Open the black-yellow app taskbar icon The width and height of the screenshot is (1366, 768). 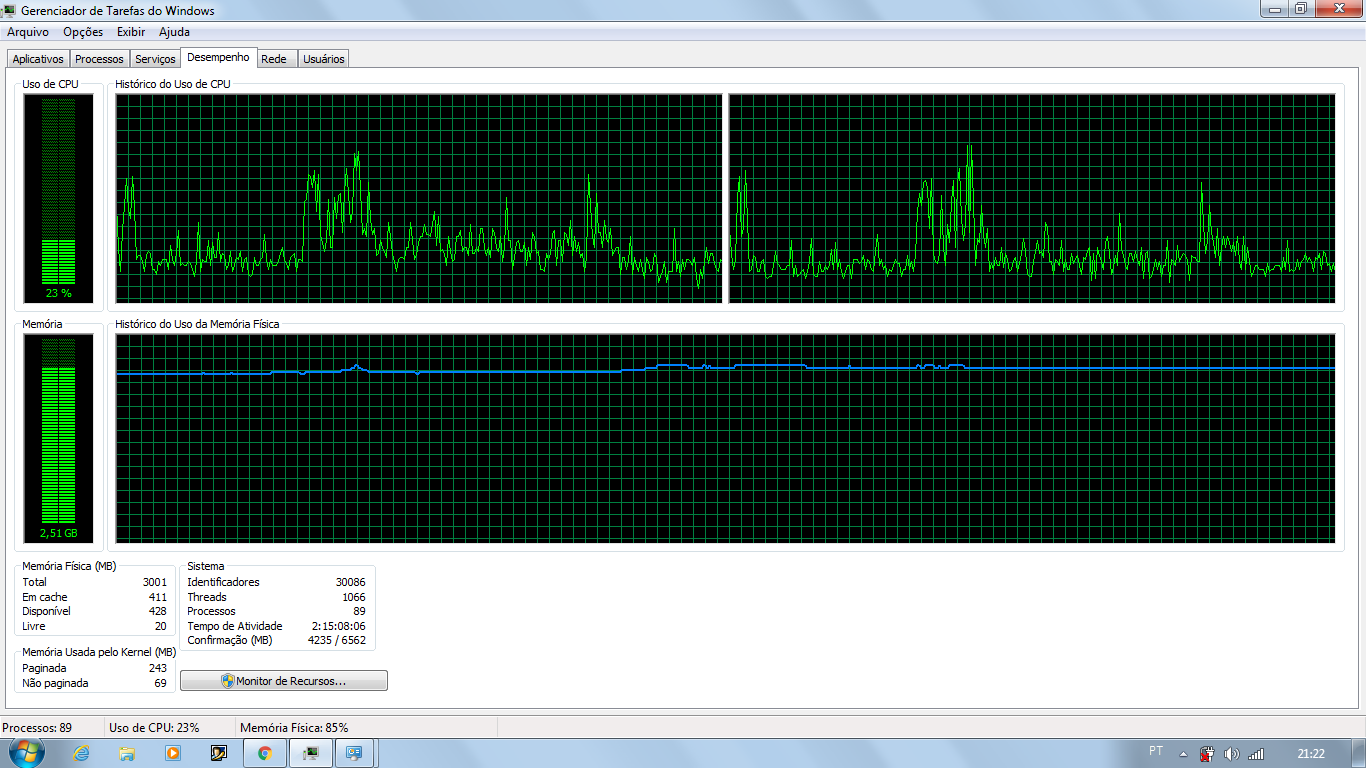point(219,753)
